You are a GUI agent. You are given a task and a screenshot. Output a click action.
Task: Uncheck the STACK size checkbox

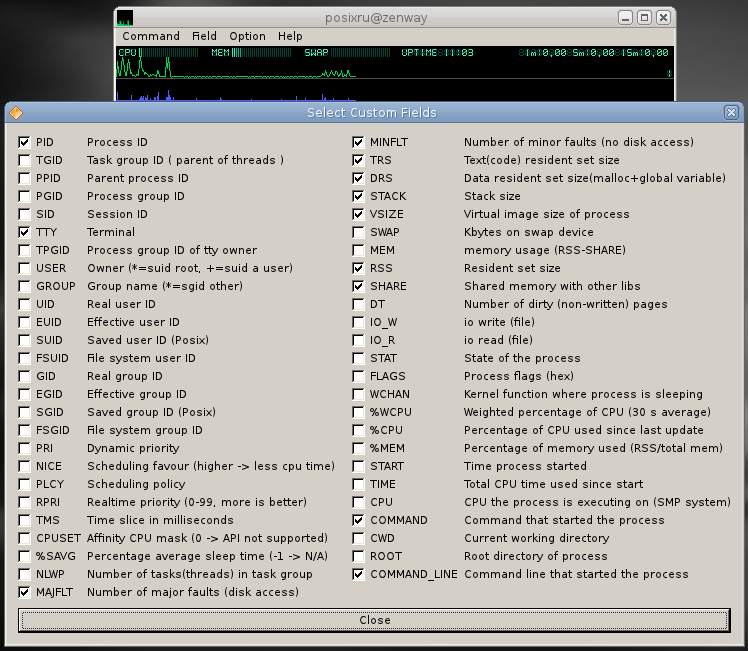(358, 196)
